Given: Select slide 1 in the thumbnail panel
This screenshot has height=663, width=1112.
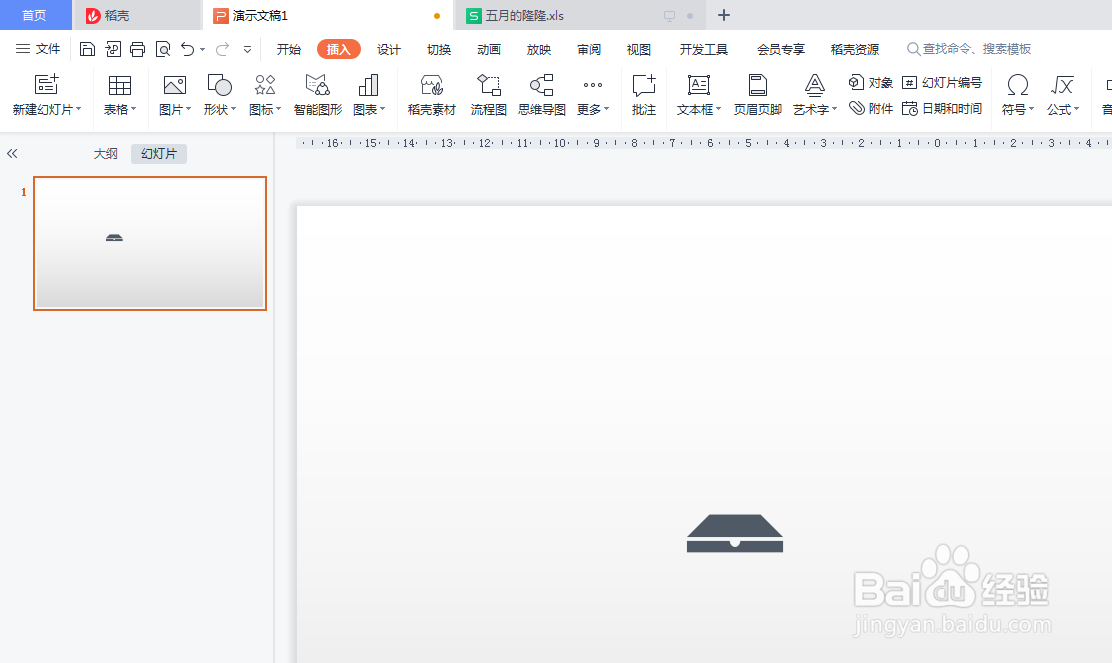Looking at the screenshot, I should [x=149, y=242].
